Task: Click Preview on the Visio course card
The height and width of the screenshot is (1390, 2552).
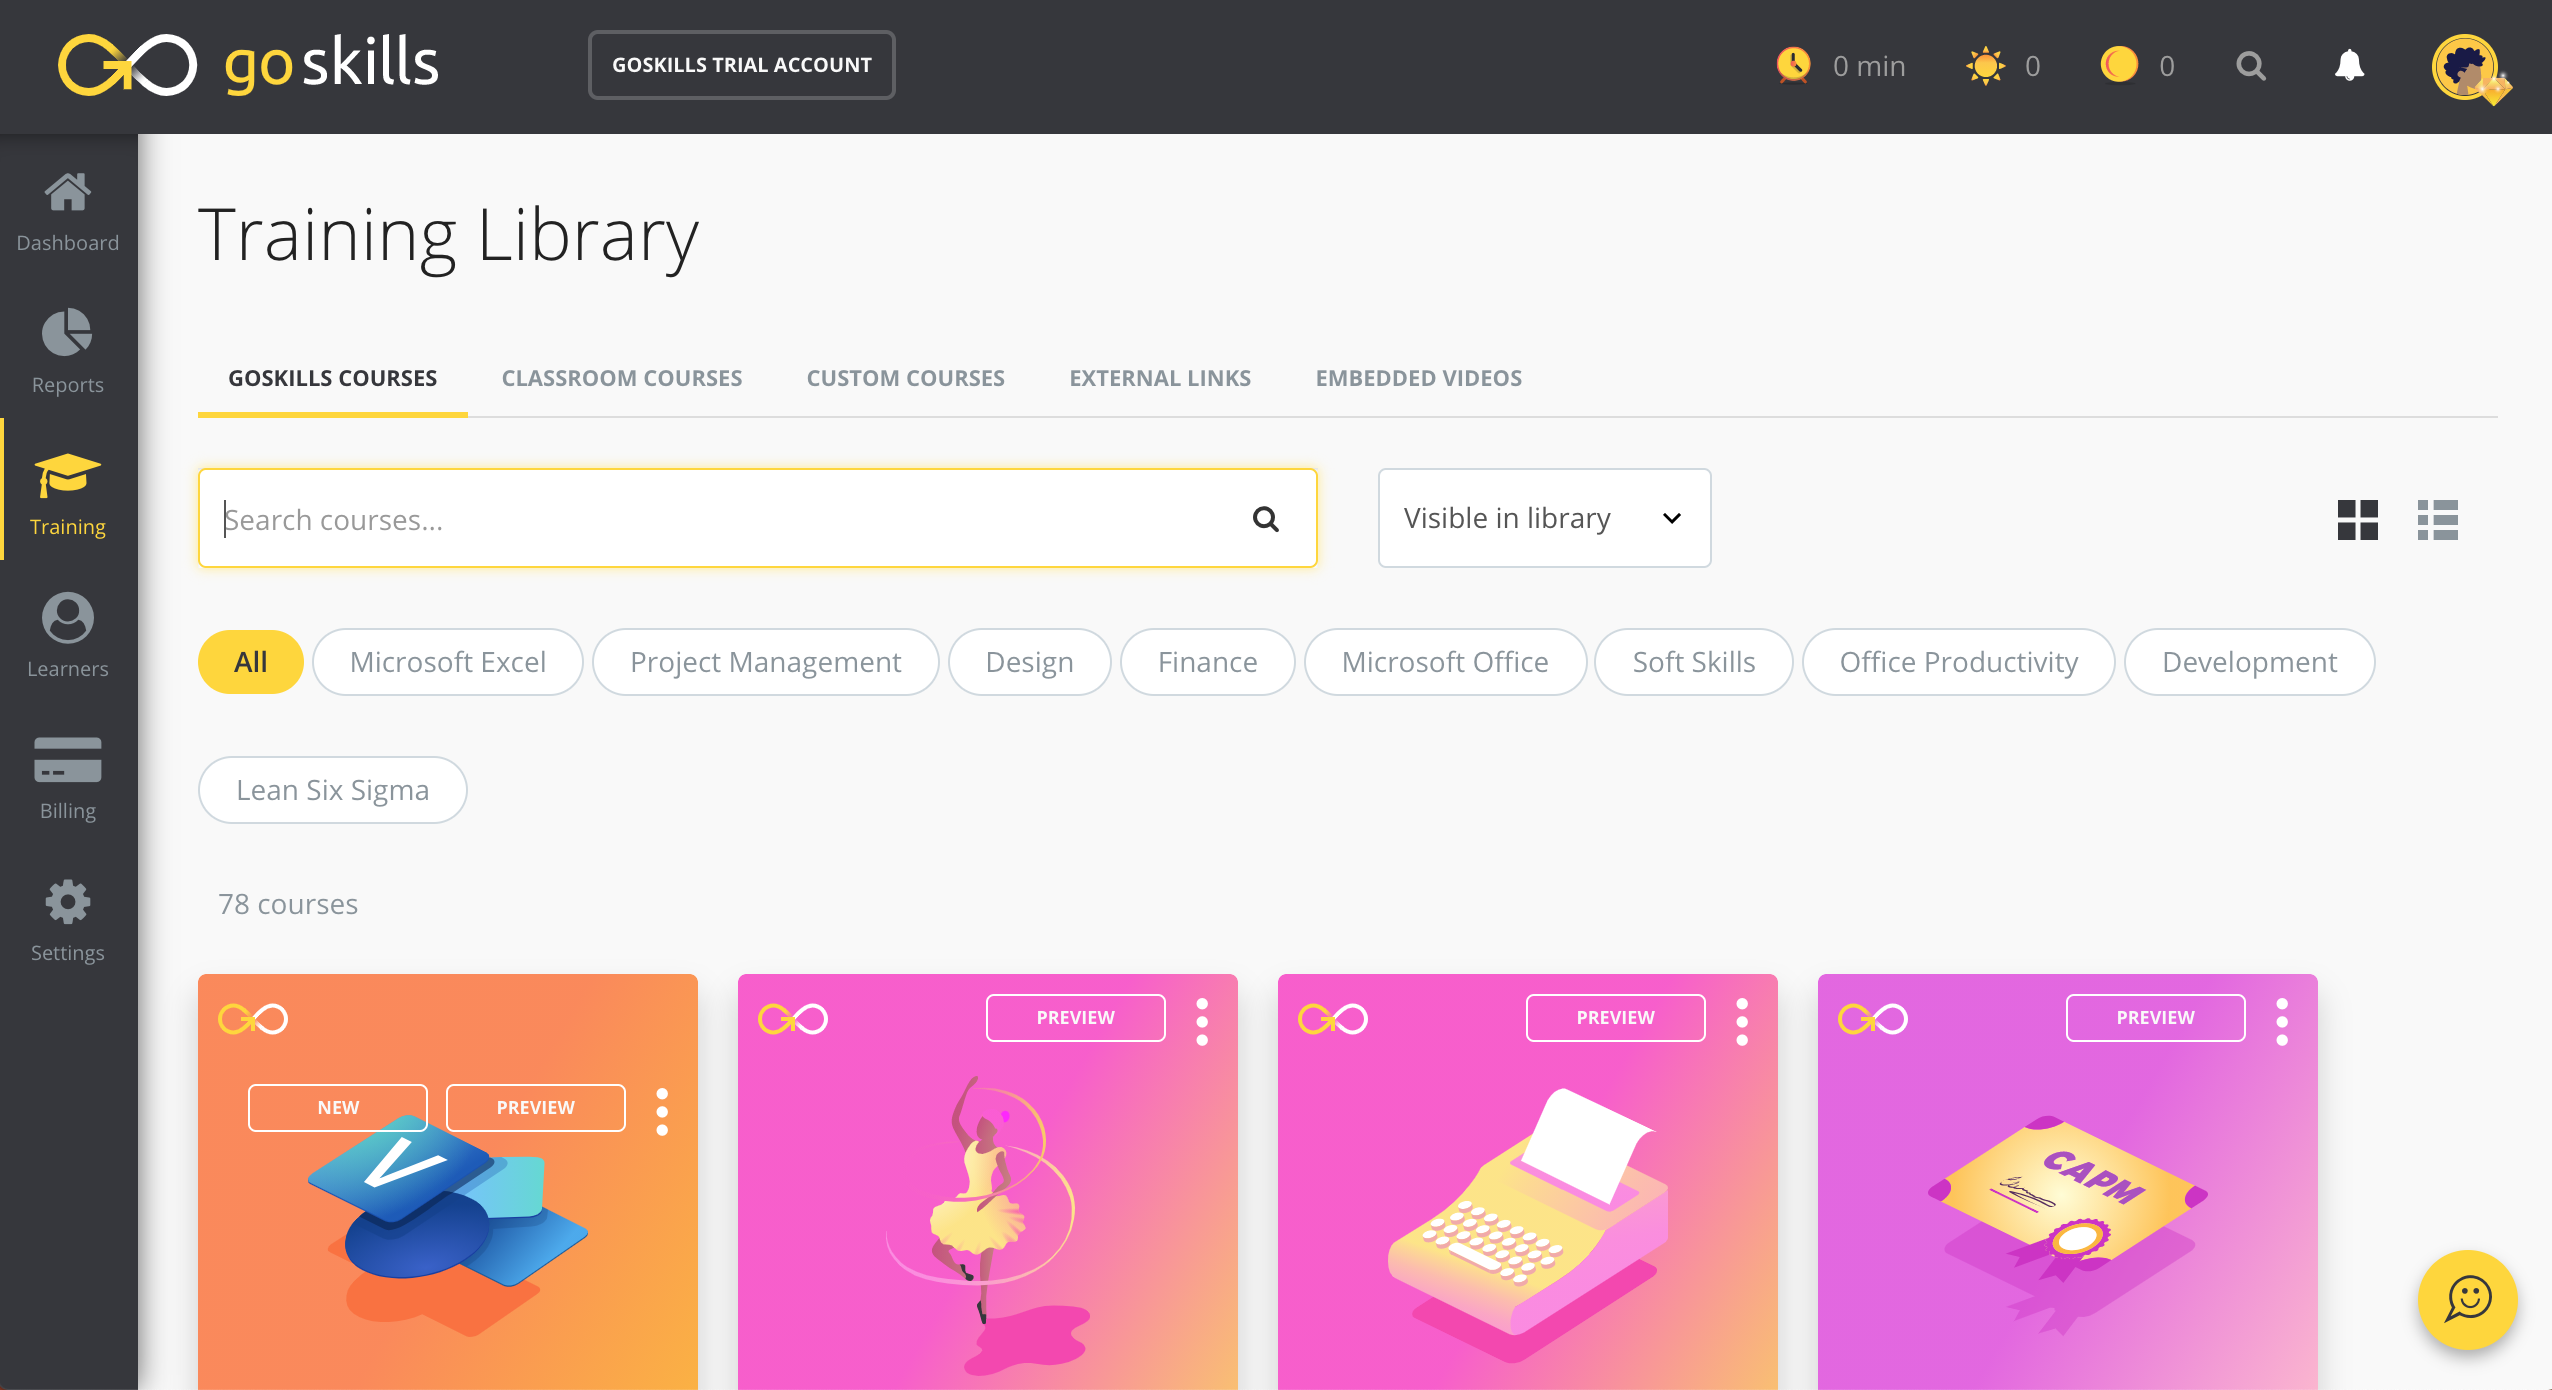Action: pos(535,1108)
